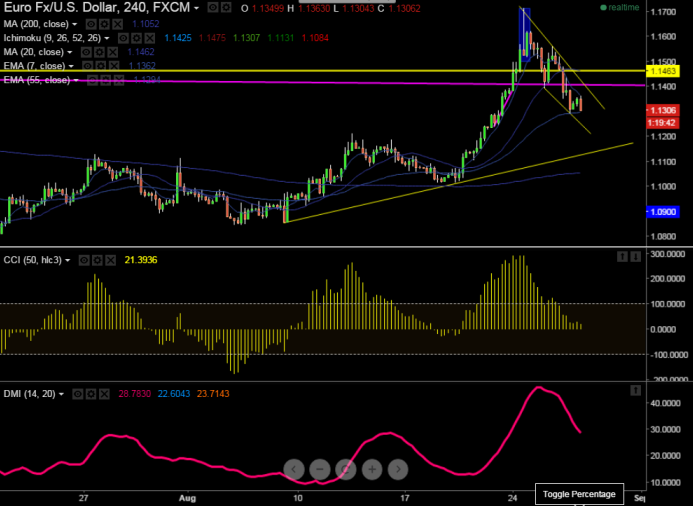Click the Aug label on time axis

click(187, 498)
